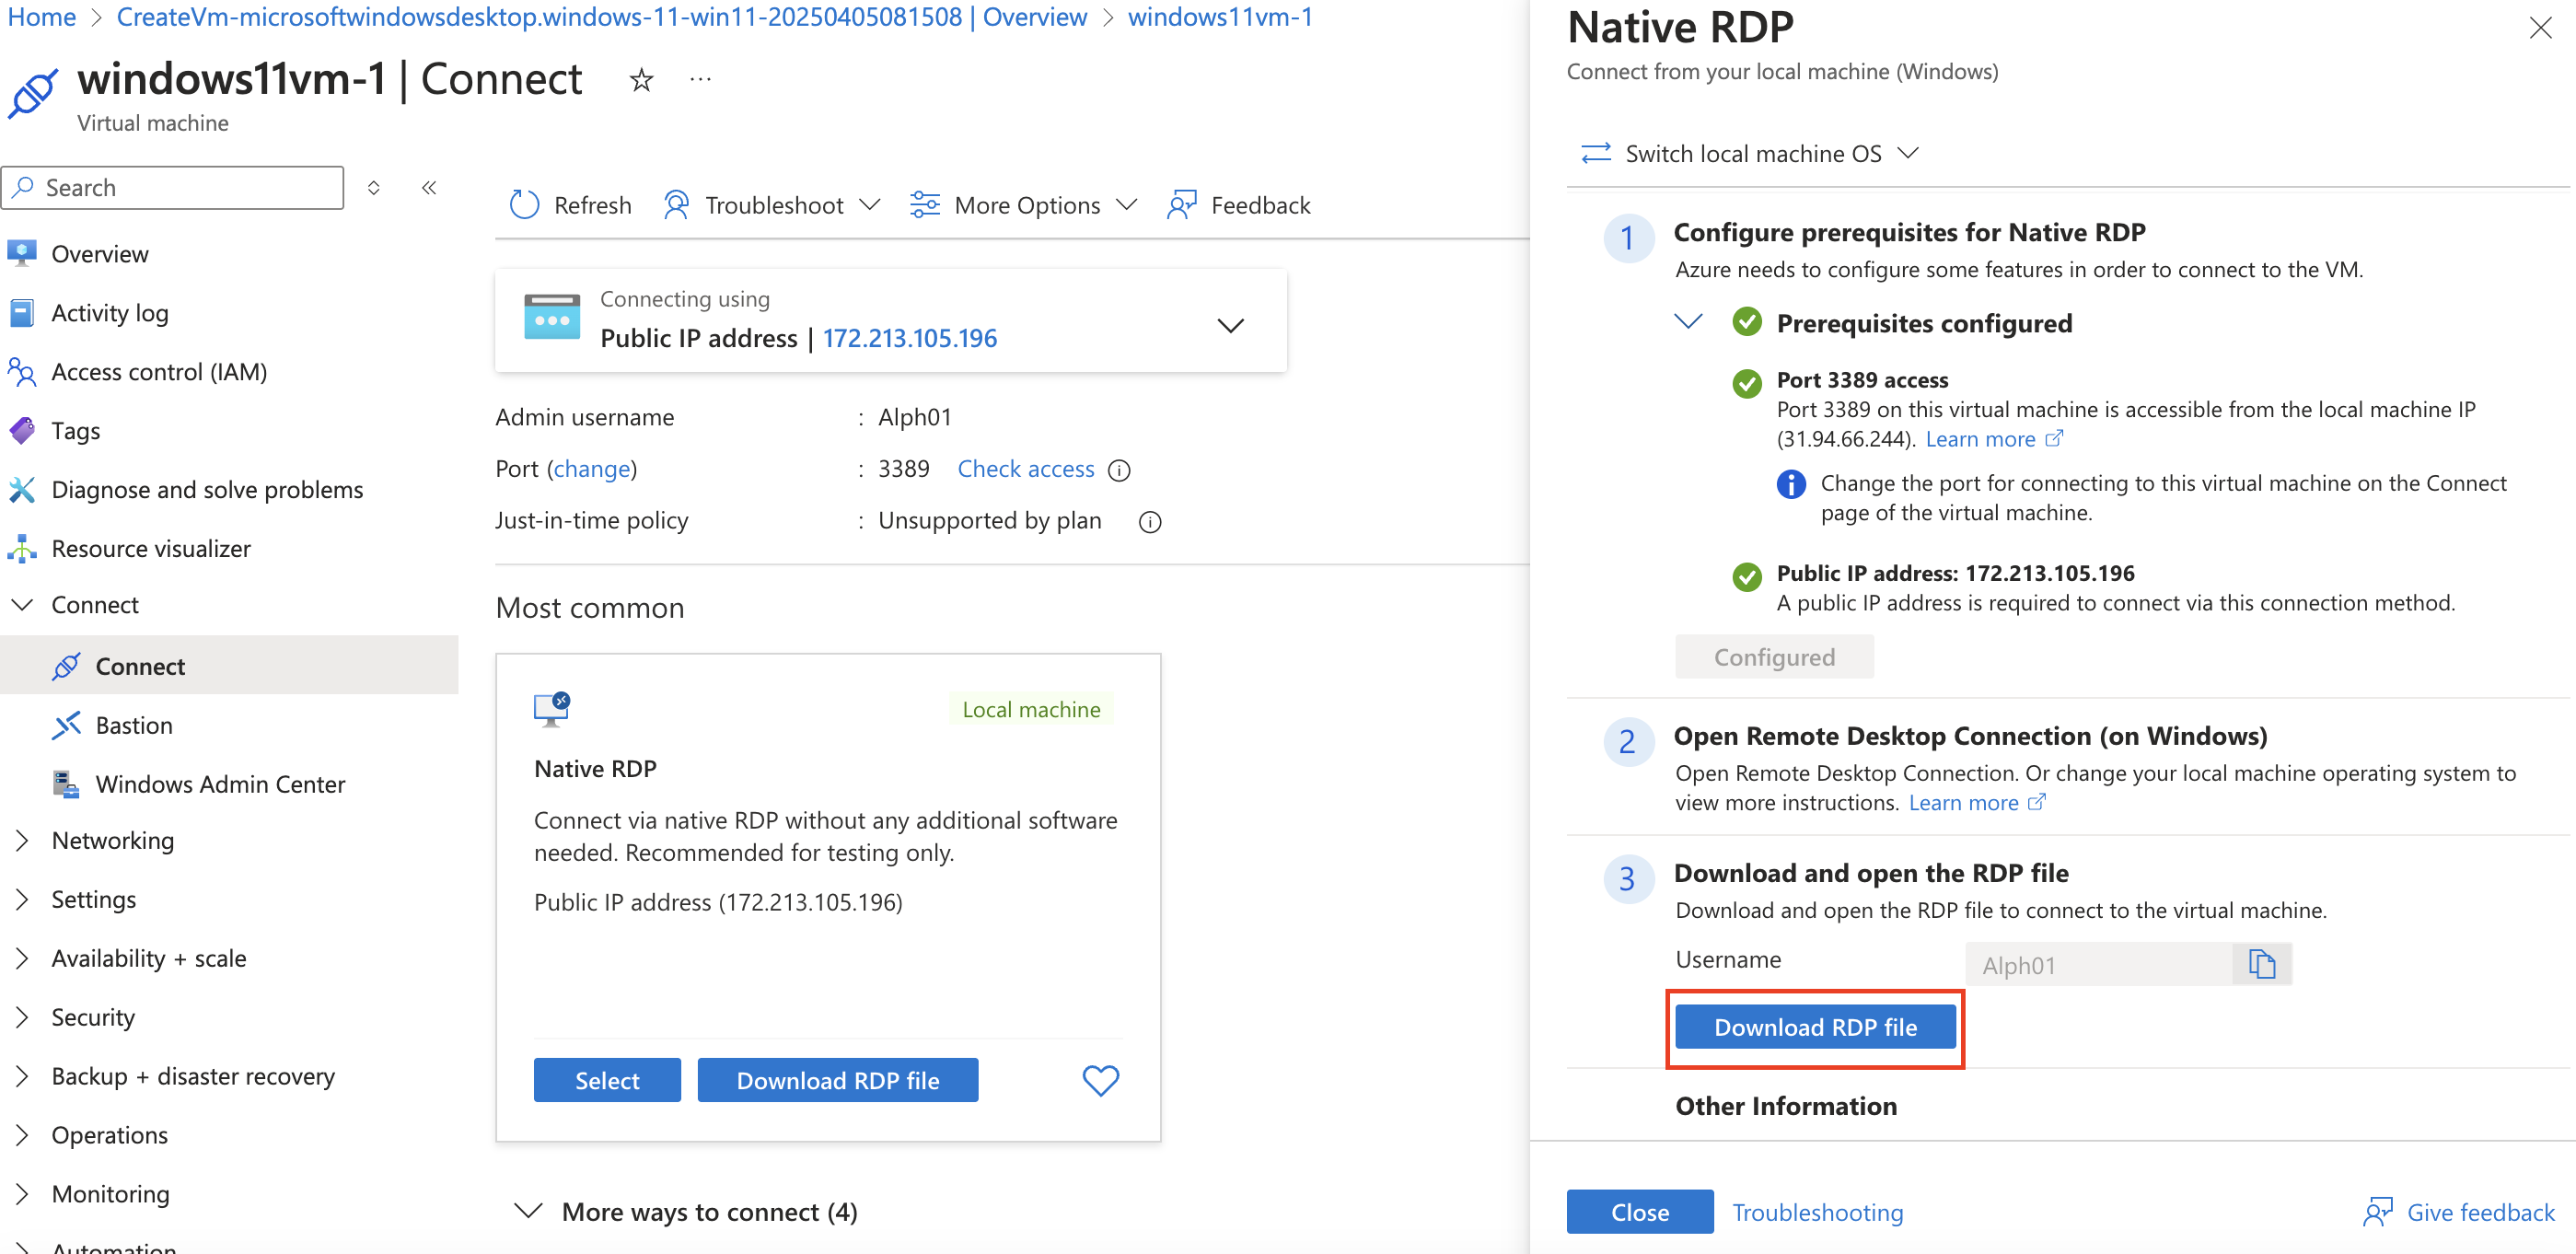Screen dimensions: 2576x1254
Task: Favorite Native RDP with heart icon
Action: (x=1100, y=1080)
